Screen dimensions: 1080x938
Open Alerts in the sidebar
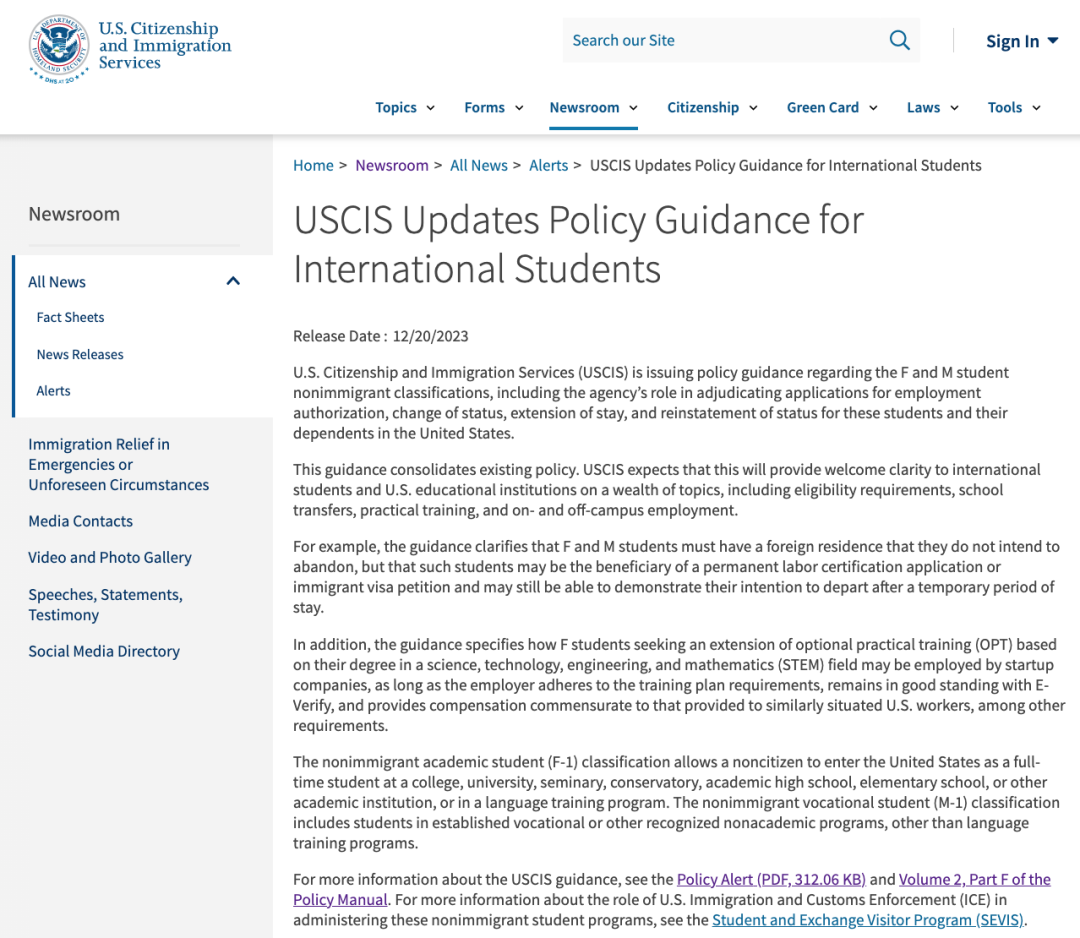tap(53, 390)
